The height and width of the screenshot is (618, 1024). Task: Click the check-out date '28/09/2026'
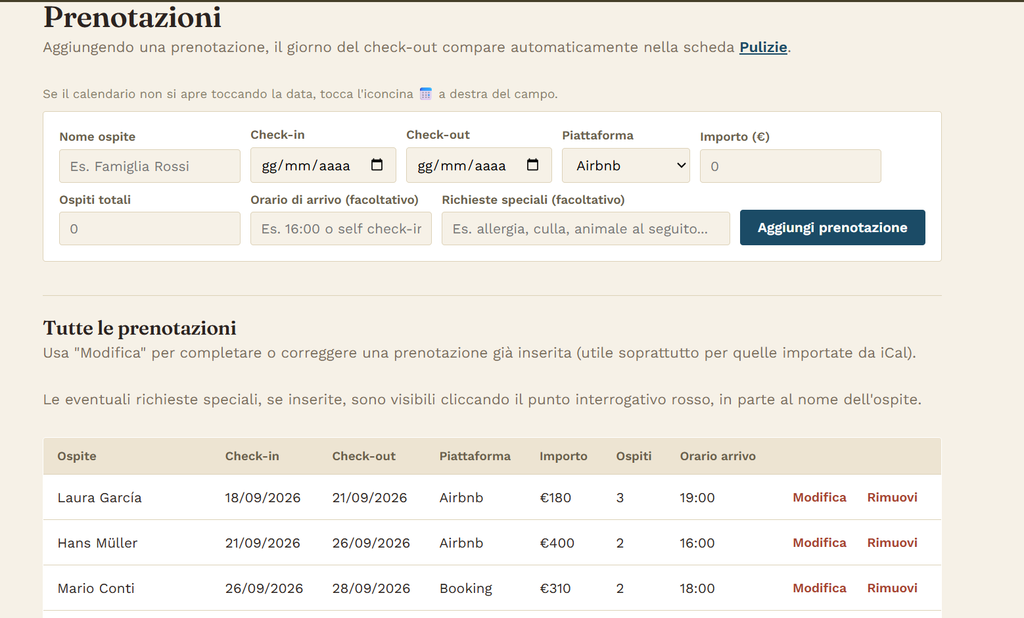point(371,588)
